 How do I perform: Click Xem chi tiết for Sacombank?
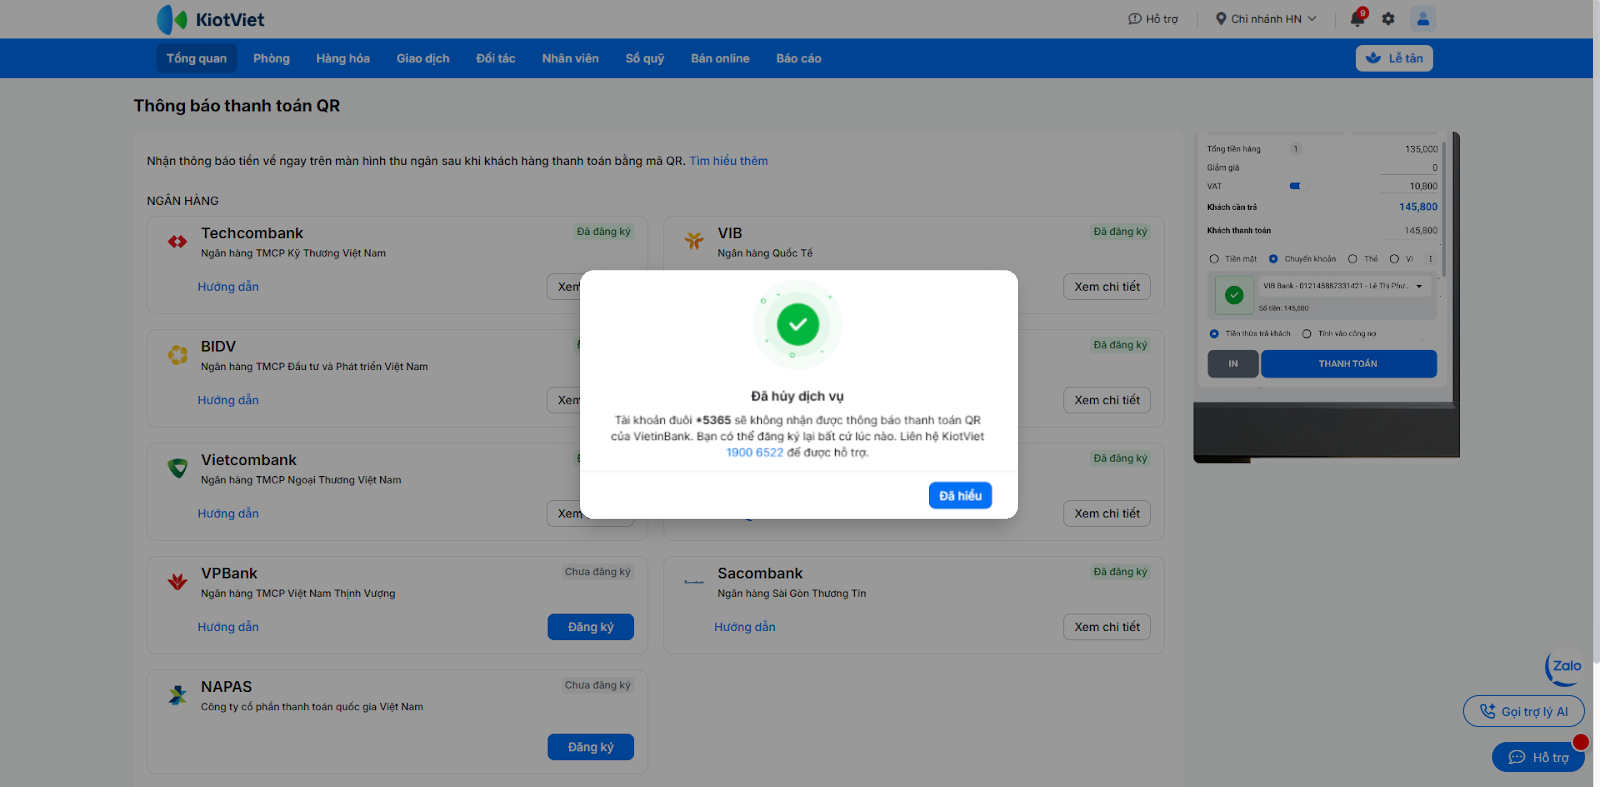1107,627
